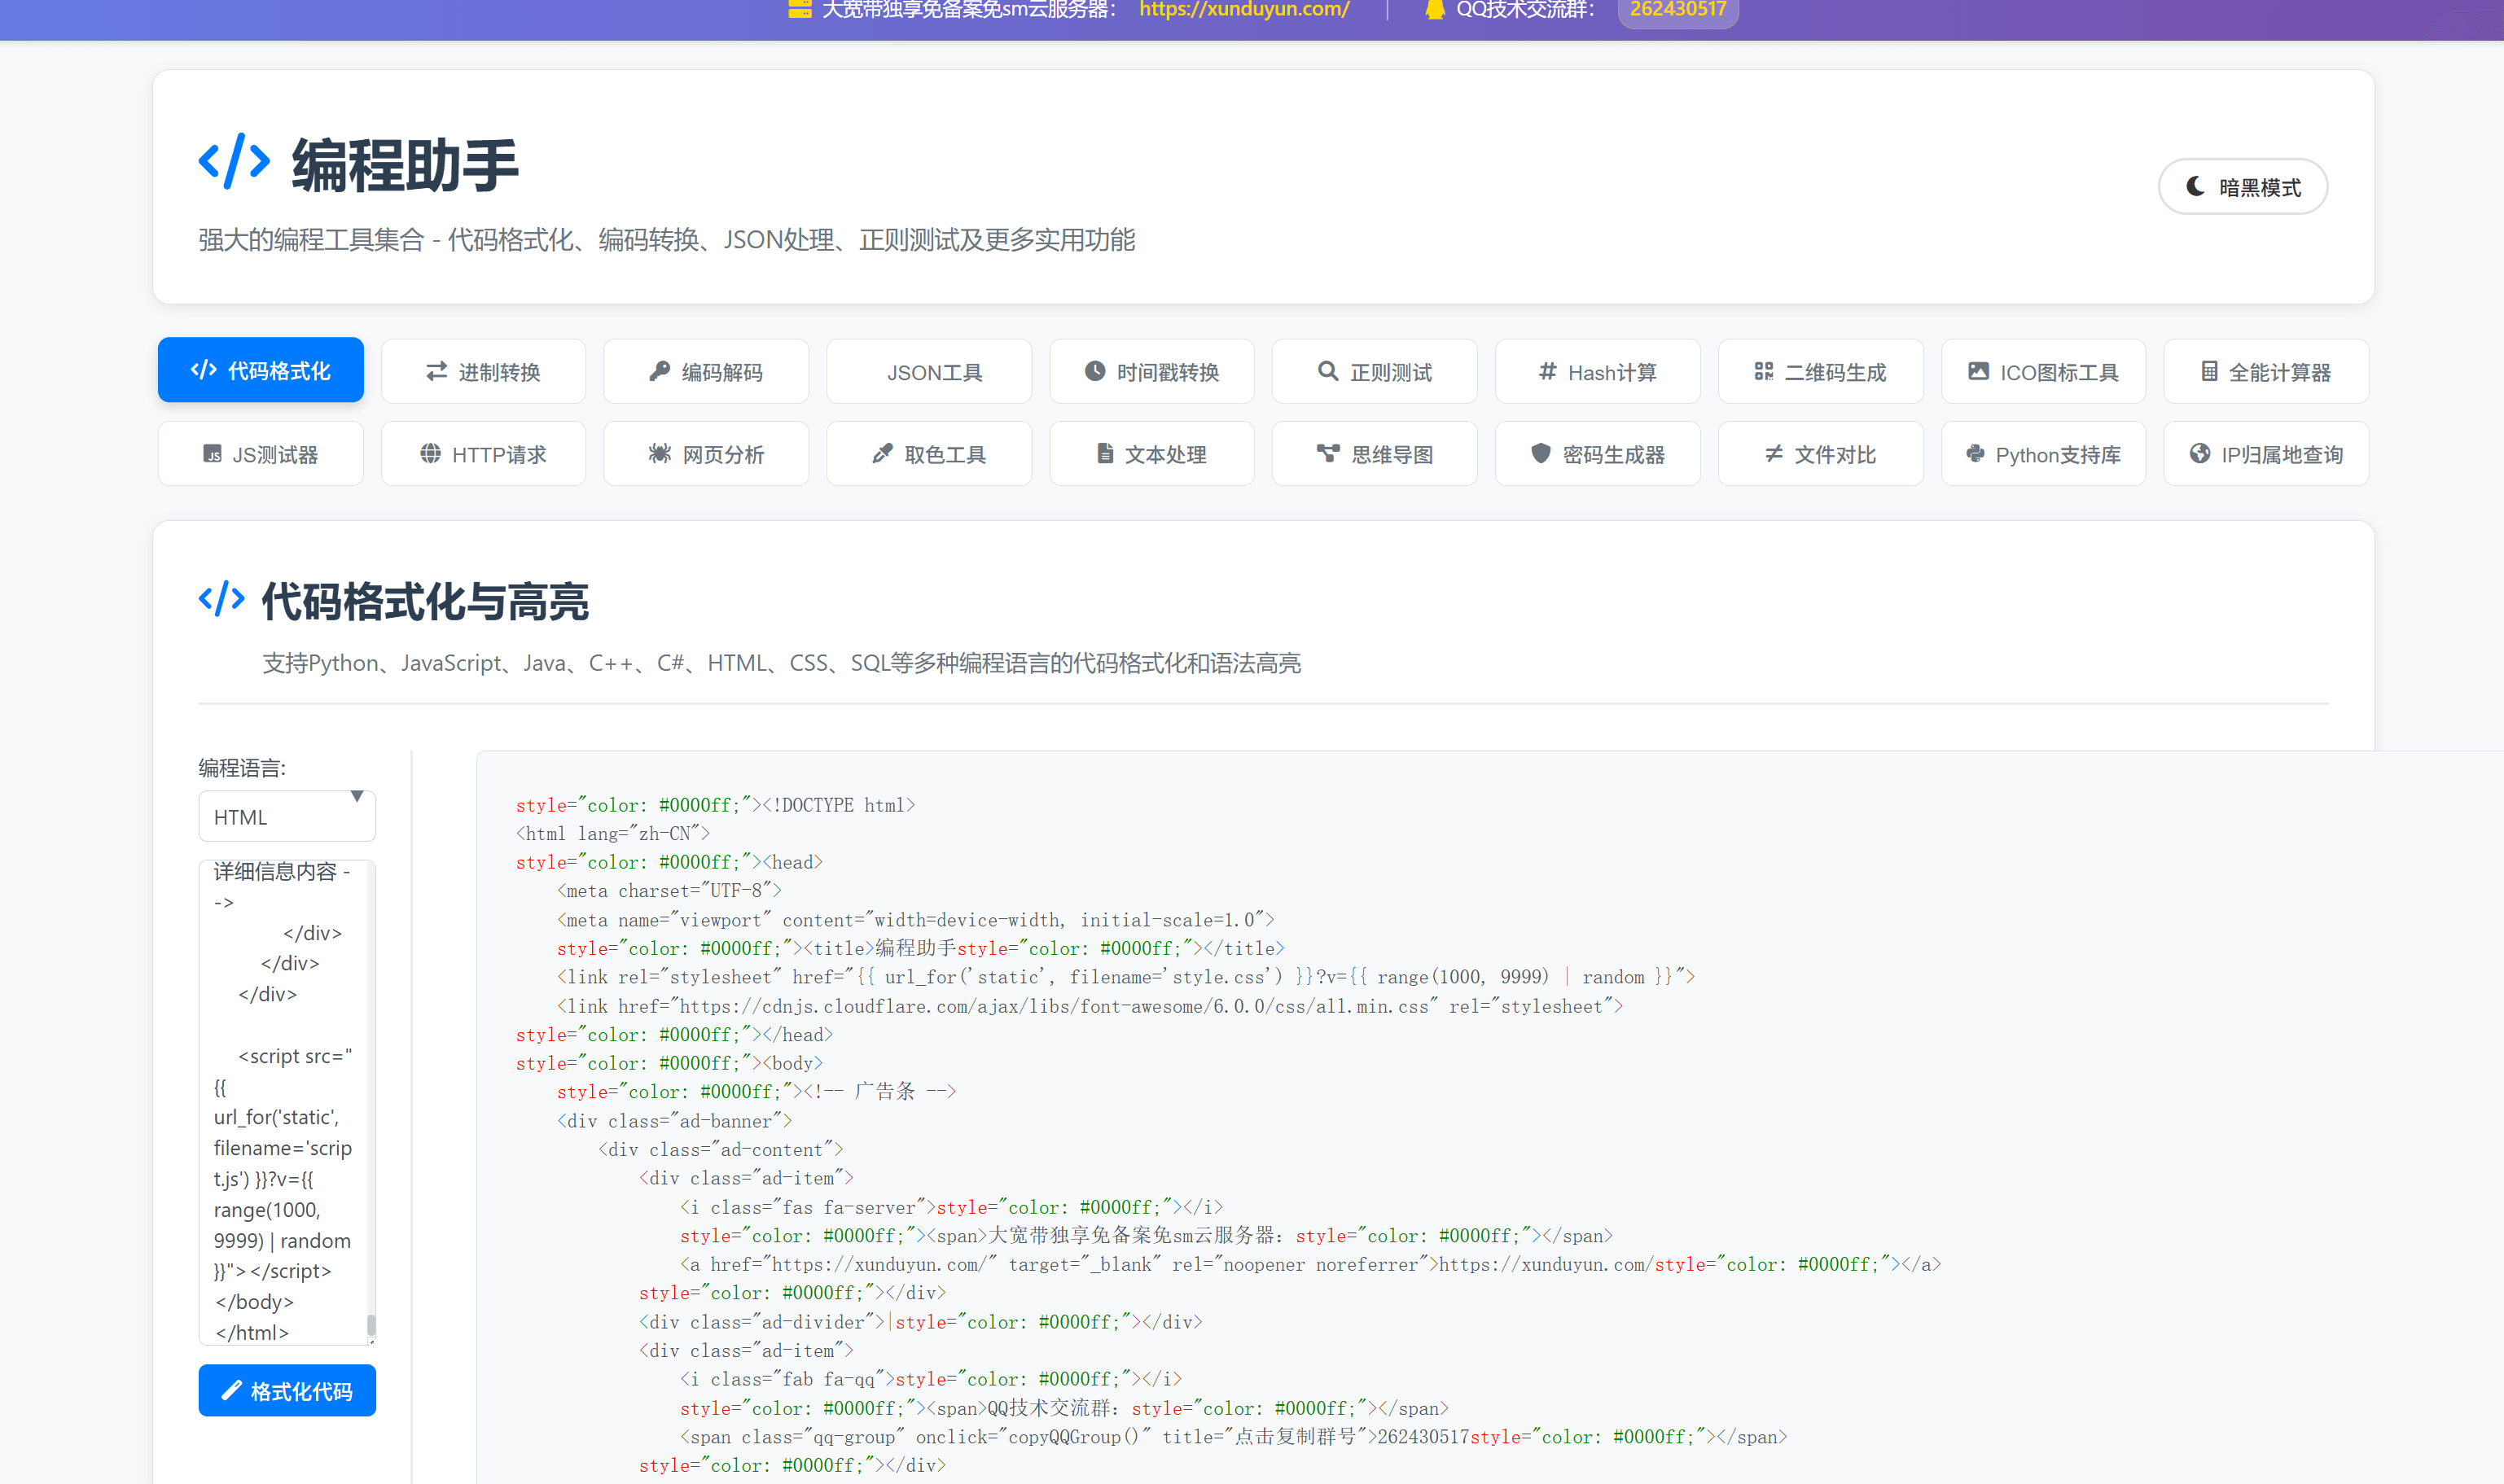
Task: Enable the 正则测试 tool
Action: [1374, 371]
